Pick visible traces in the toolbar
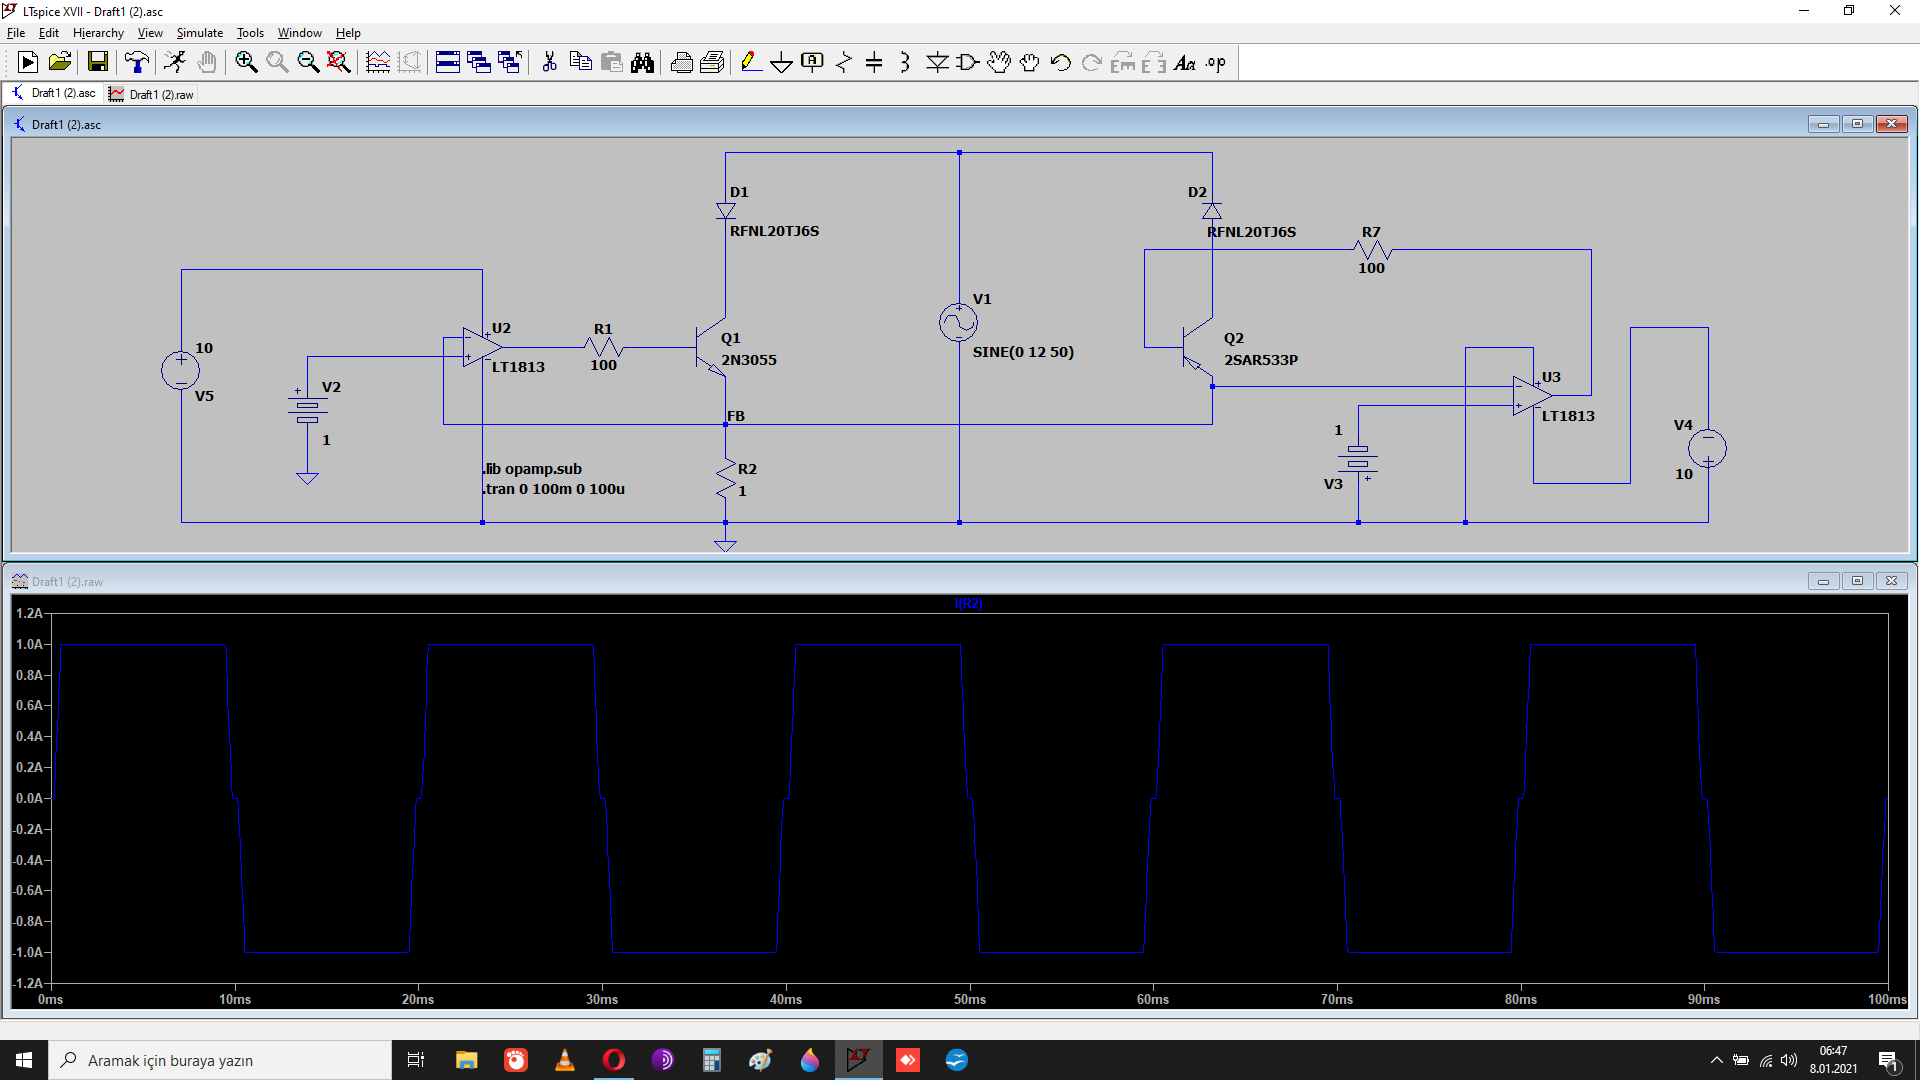1920x1080 pixels. pos(378,63)
